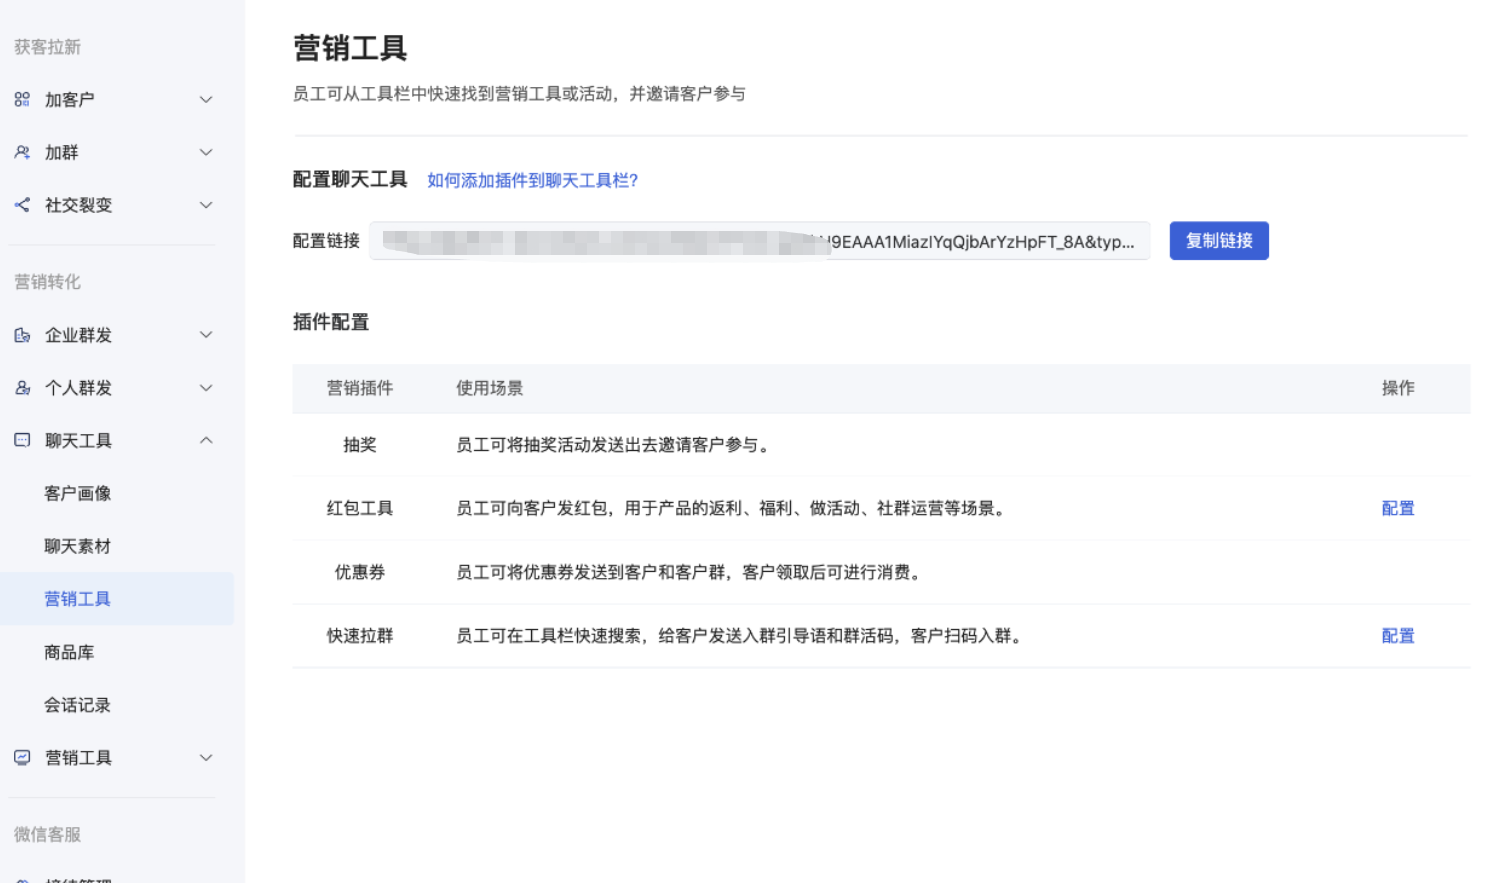Click the 营销插件 column header
The image size is (1495, 883).
pos(360,388)
